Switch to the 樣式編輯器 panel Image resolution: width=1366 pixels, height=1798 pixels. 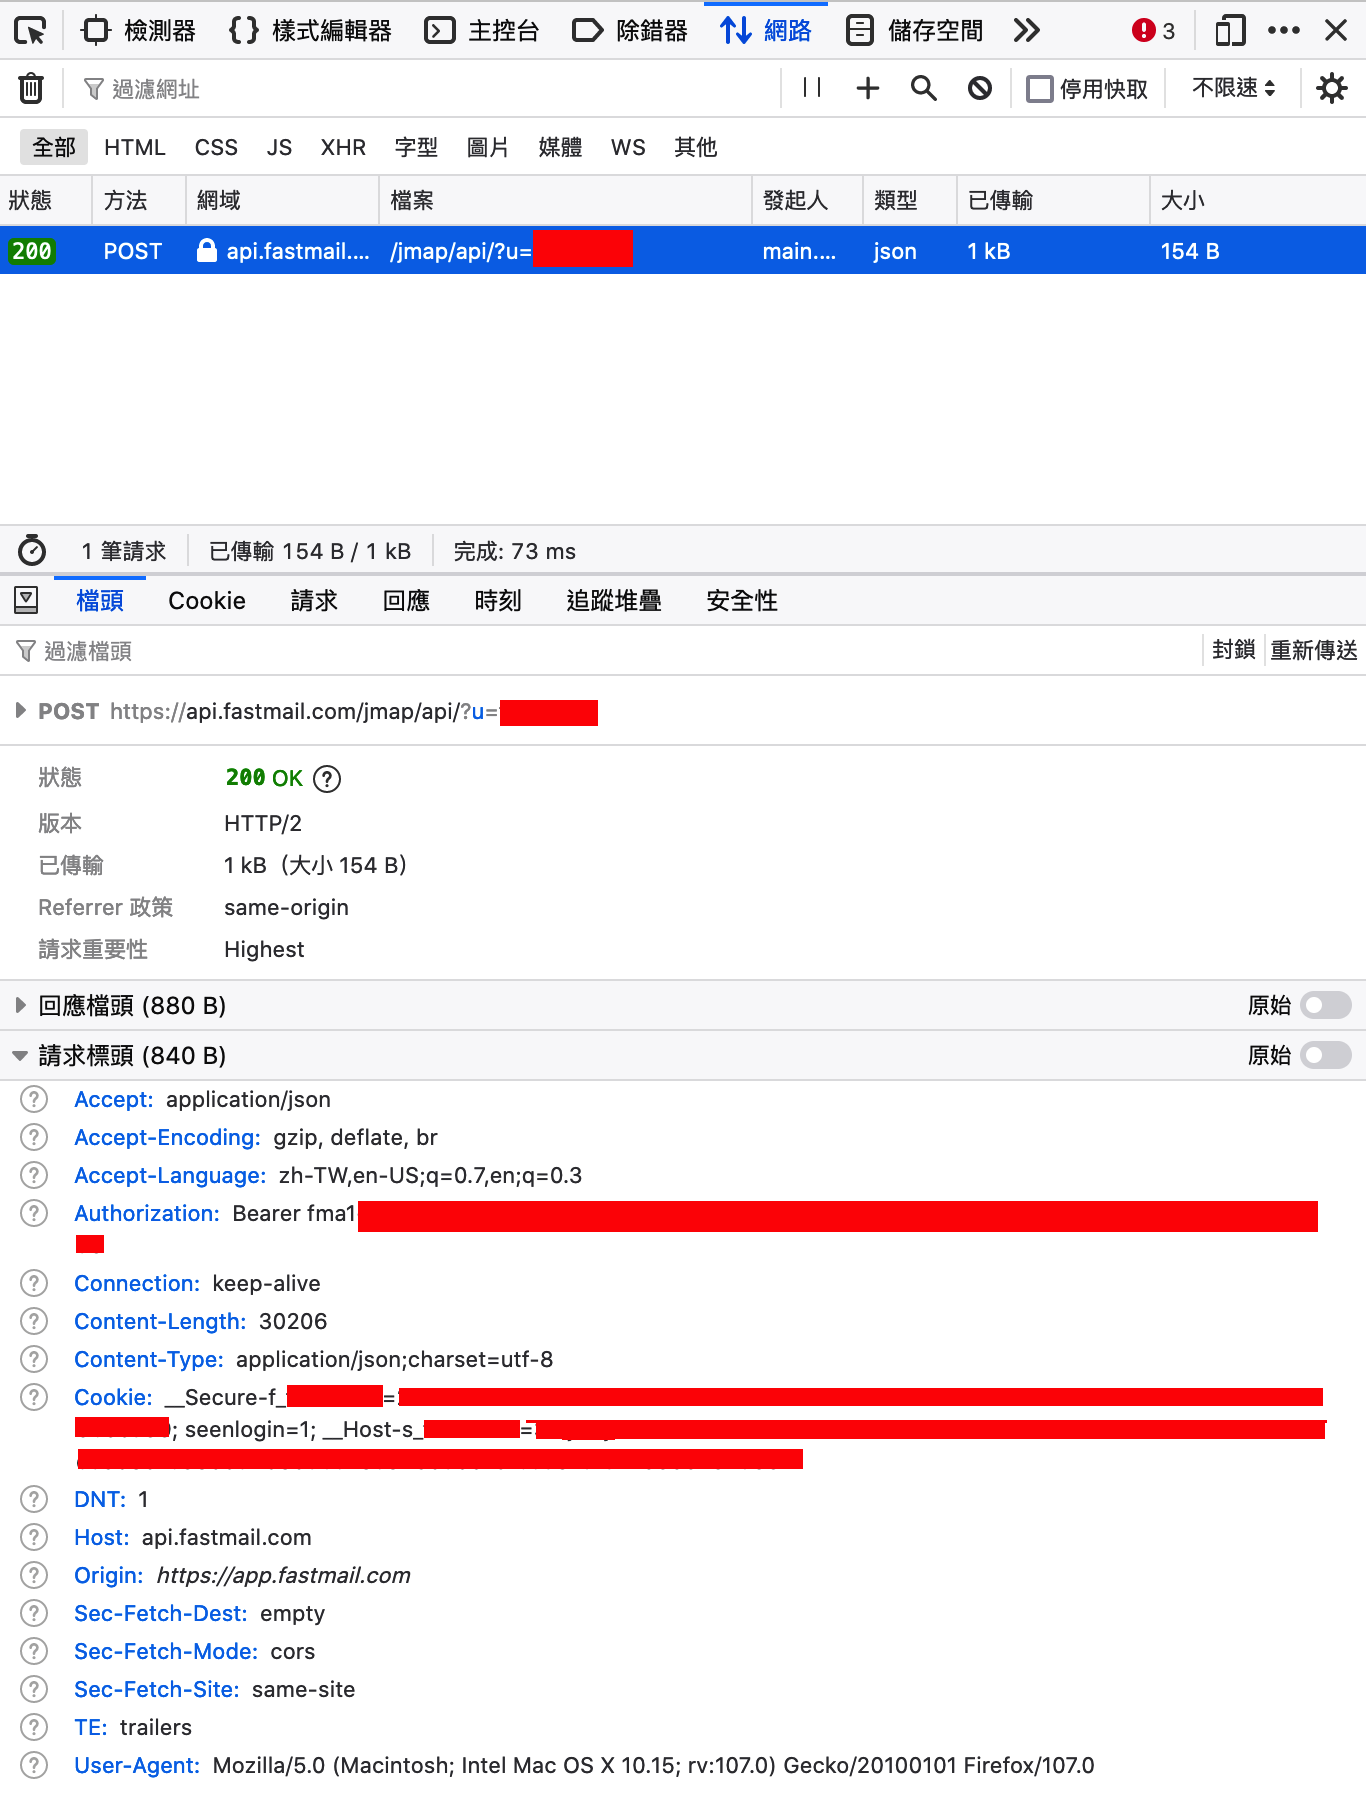coord(310,31)
